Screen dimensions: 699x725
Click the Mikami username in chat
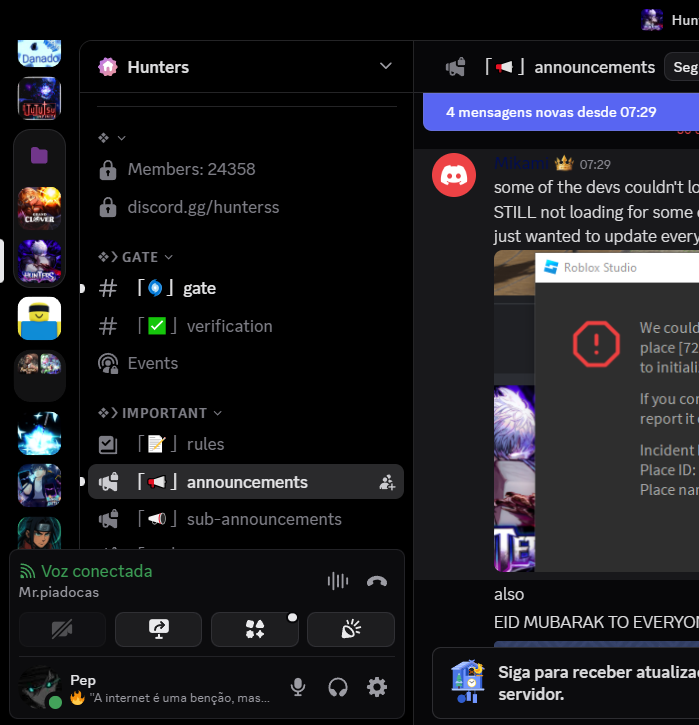click(521, 163)
